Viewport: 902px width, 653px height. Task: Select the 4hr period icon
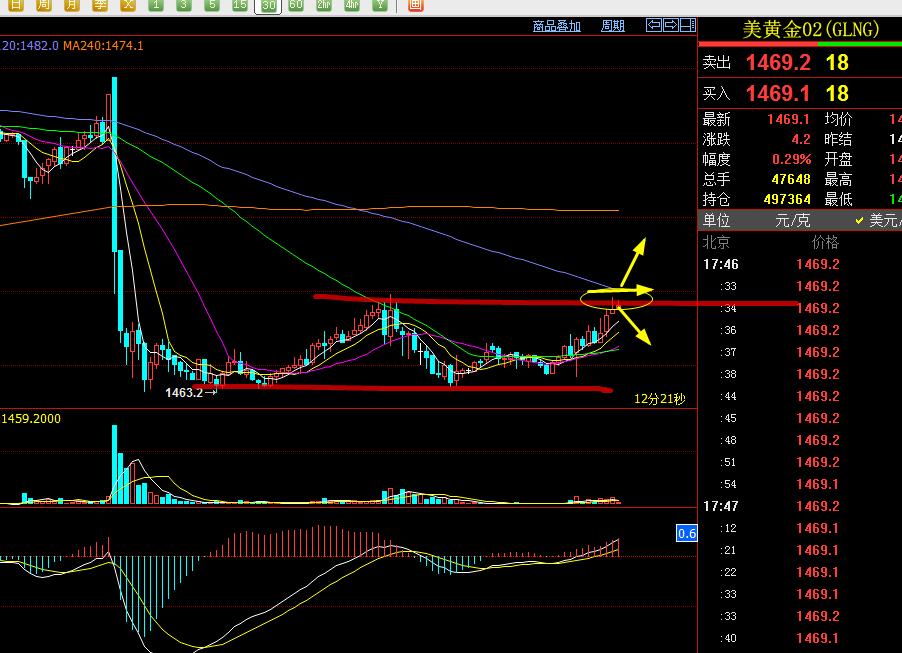click(x=352, y=5)
